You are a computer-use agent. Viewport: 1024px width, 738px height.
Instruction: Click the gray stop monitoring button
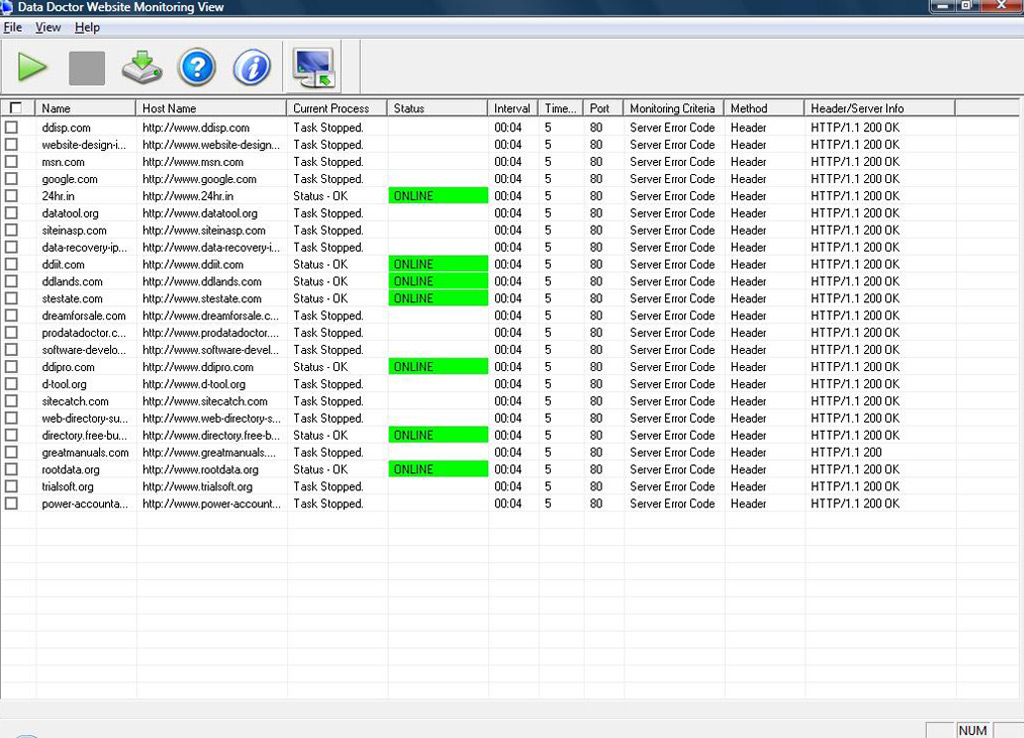pyautogui.click(x=87, y=68)
